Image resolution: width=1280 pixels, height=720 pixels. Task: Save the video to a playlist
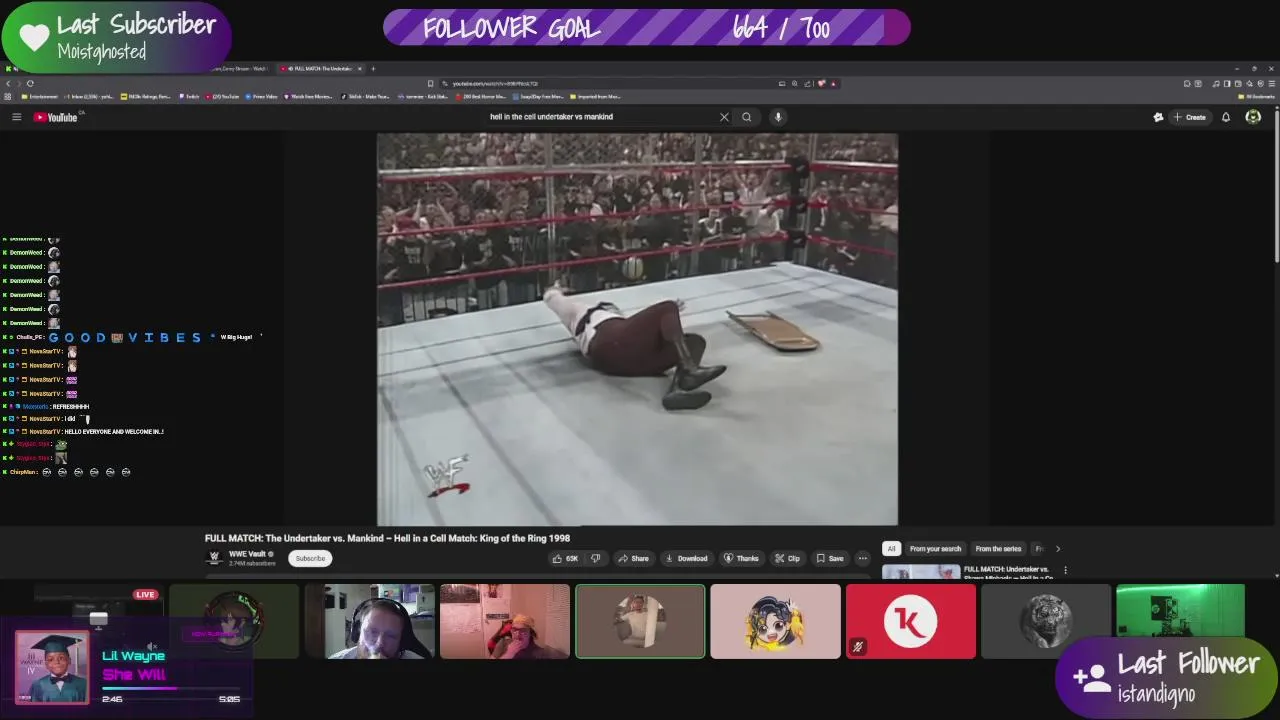pyautogui.click(x=829, y=558)
